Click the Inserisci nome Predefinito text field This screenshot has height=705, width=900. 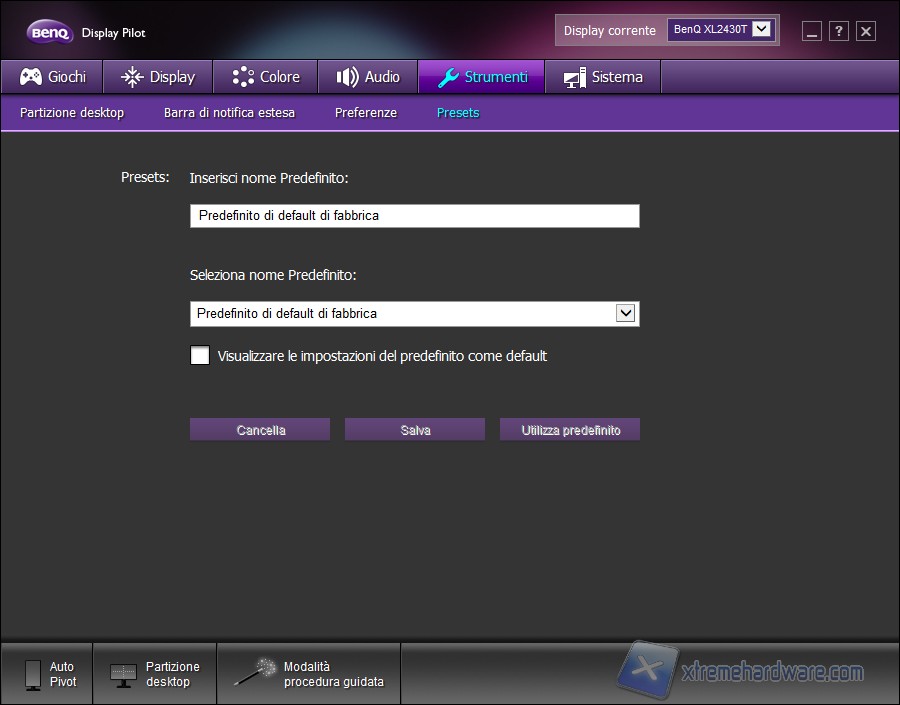[x=414, y=215]
